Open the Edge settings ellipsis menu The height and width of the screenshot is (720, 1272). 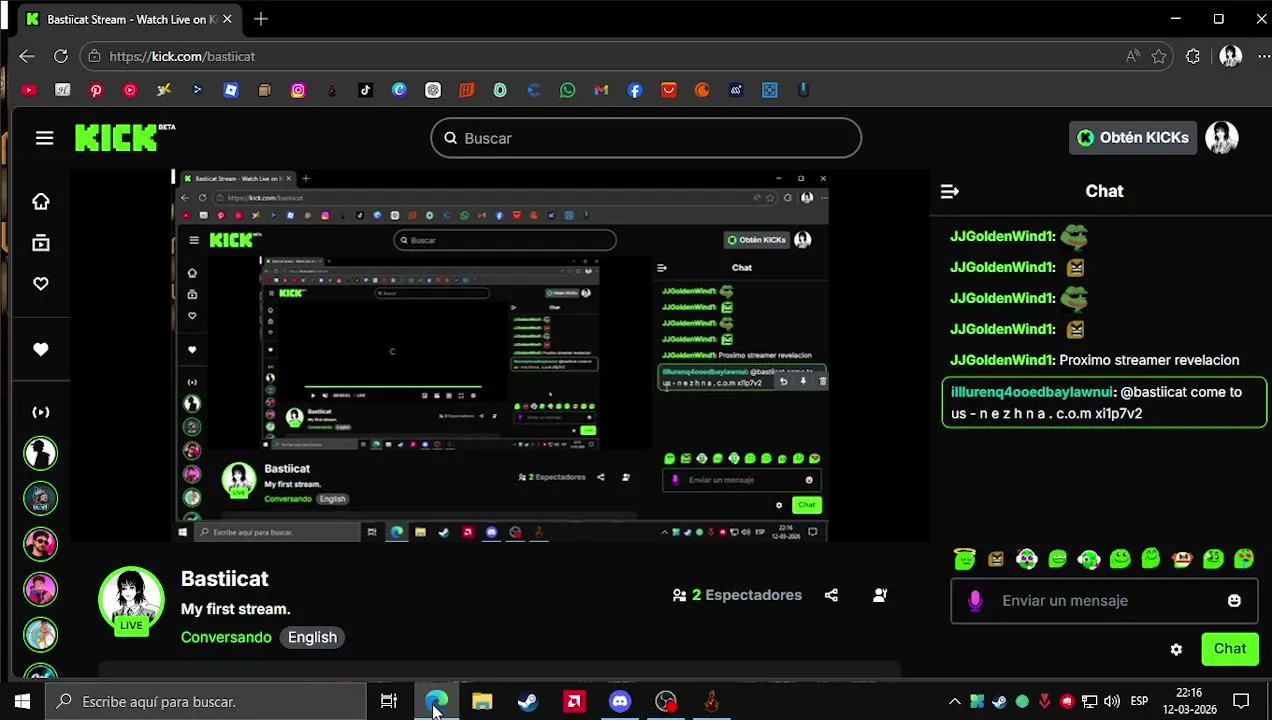point(1262,57)
